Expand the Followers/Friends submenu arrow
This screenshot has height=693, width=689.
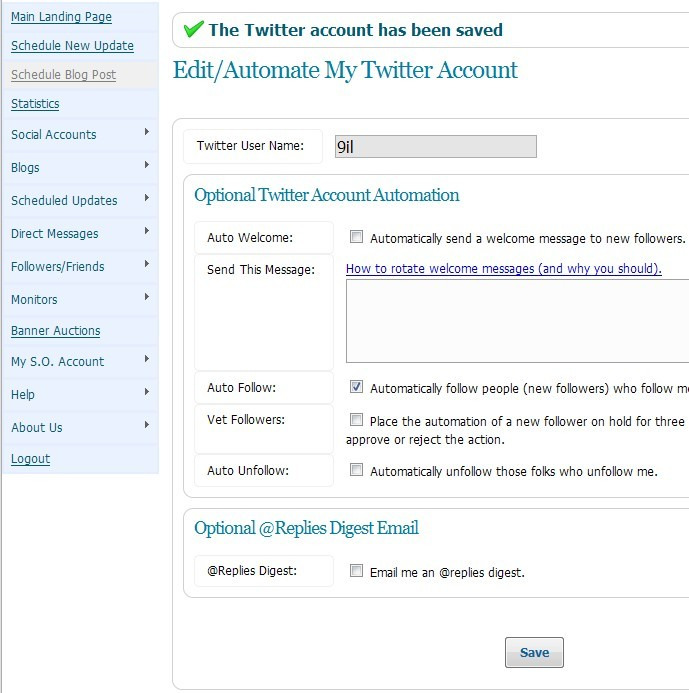pos(147,264)
